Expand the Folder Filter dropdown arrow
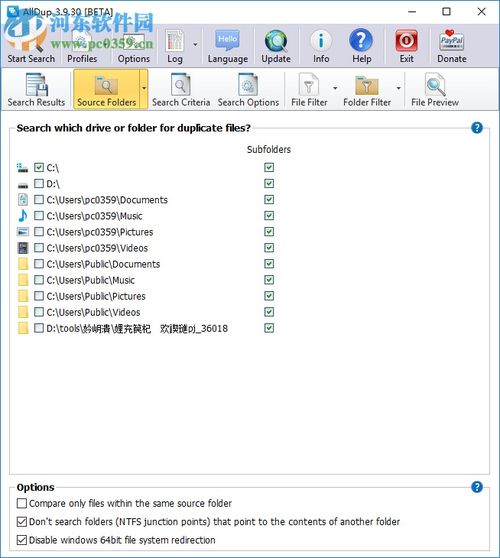Viewport: 500px width, 558px height. point(399,88)
